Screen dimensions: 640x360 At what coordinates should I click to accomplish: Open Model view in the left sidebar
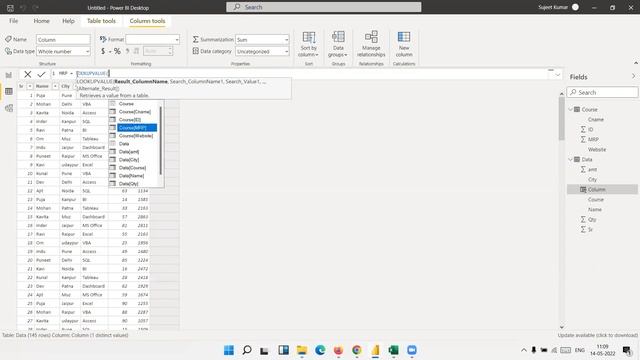coord(9,108)
